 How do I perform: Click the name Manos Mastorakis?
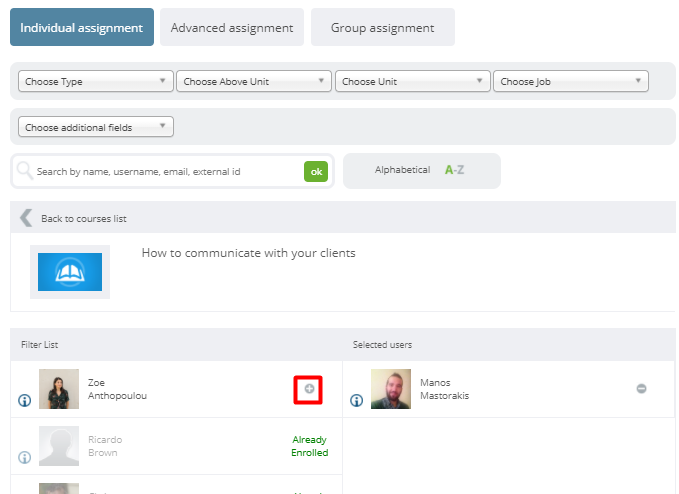coord(444,389)
